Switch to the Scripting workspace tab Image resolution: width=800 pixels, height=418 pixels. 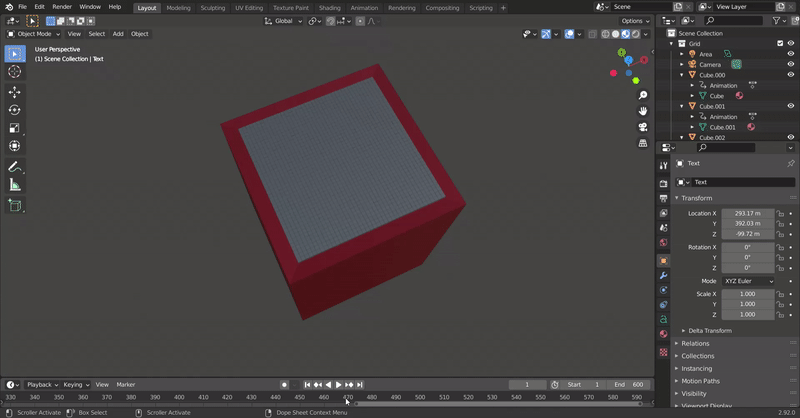(x=481, y=8)
